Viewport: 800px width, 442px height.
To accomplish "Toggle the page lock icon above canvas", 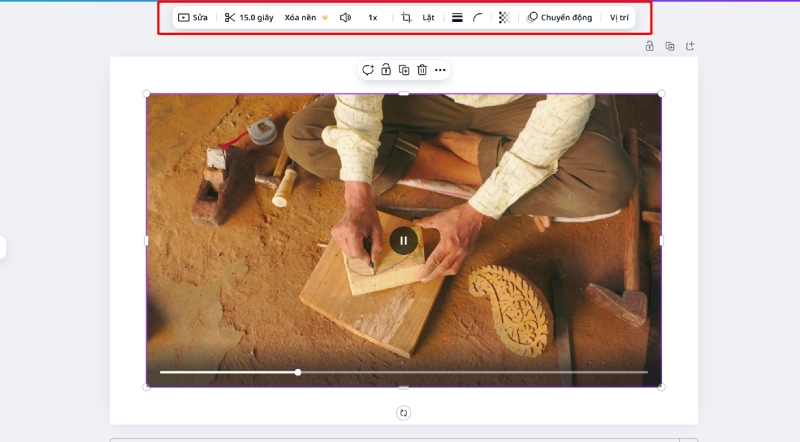I will click(x=650, y=46).
